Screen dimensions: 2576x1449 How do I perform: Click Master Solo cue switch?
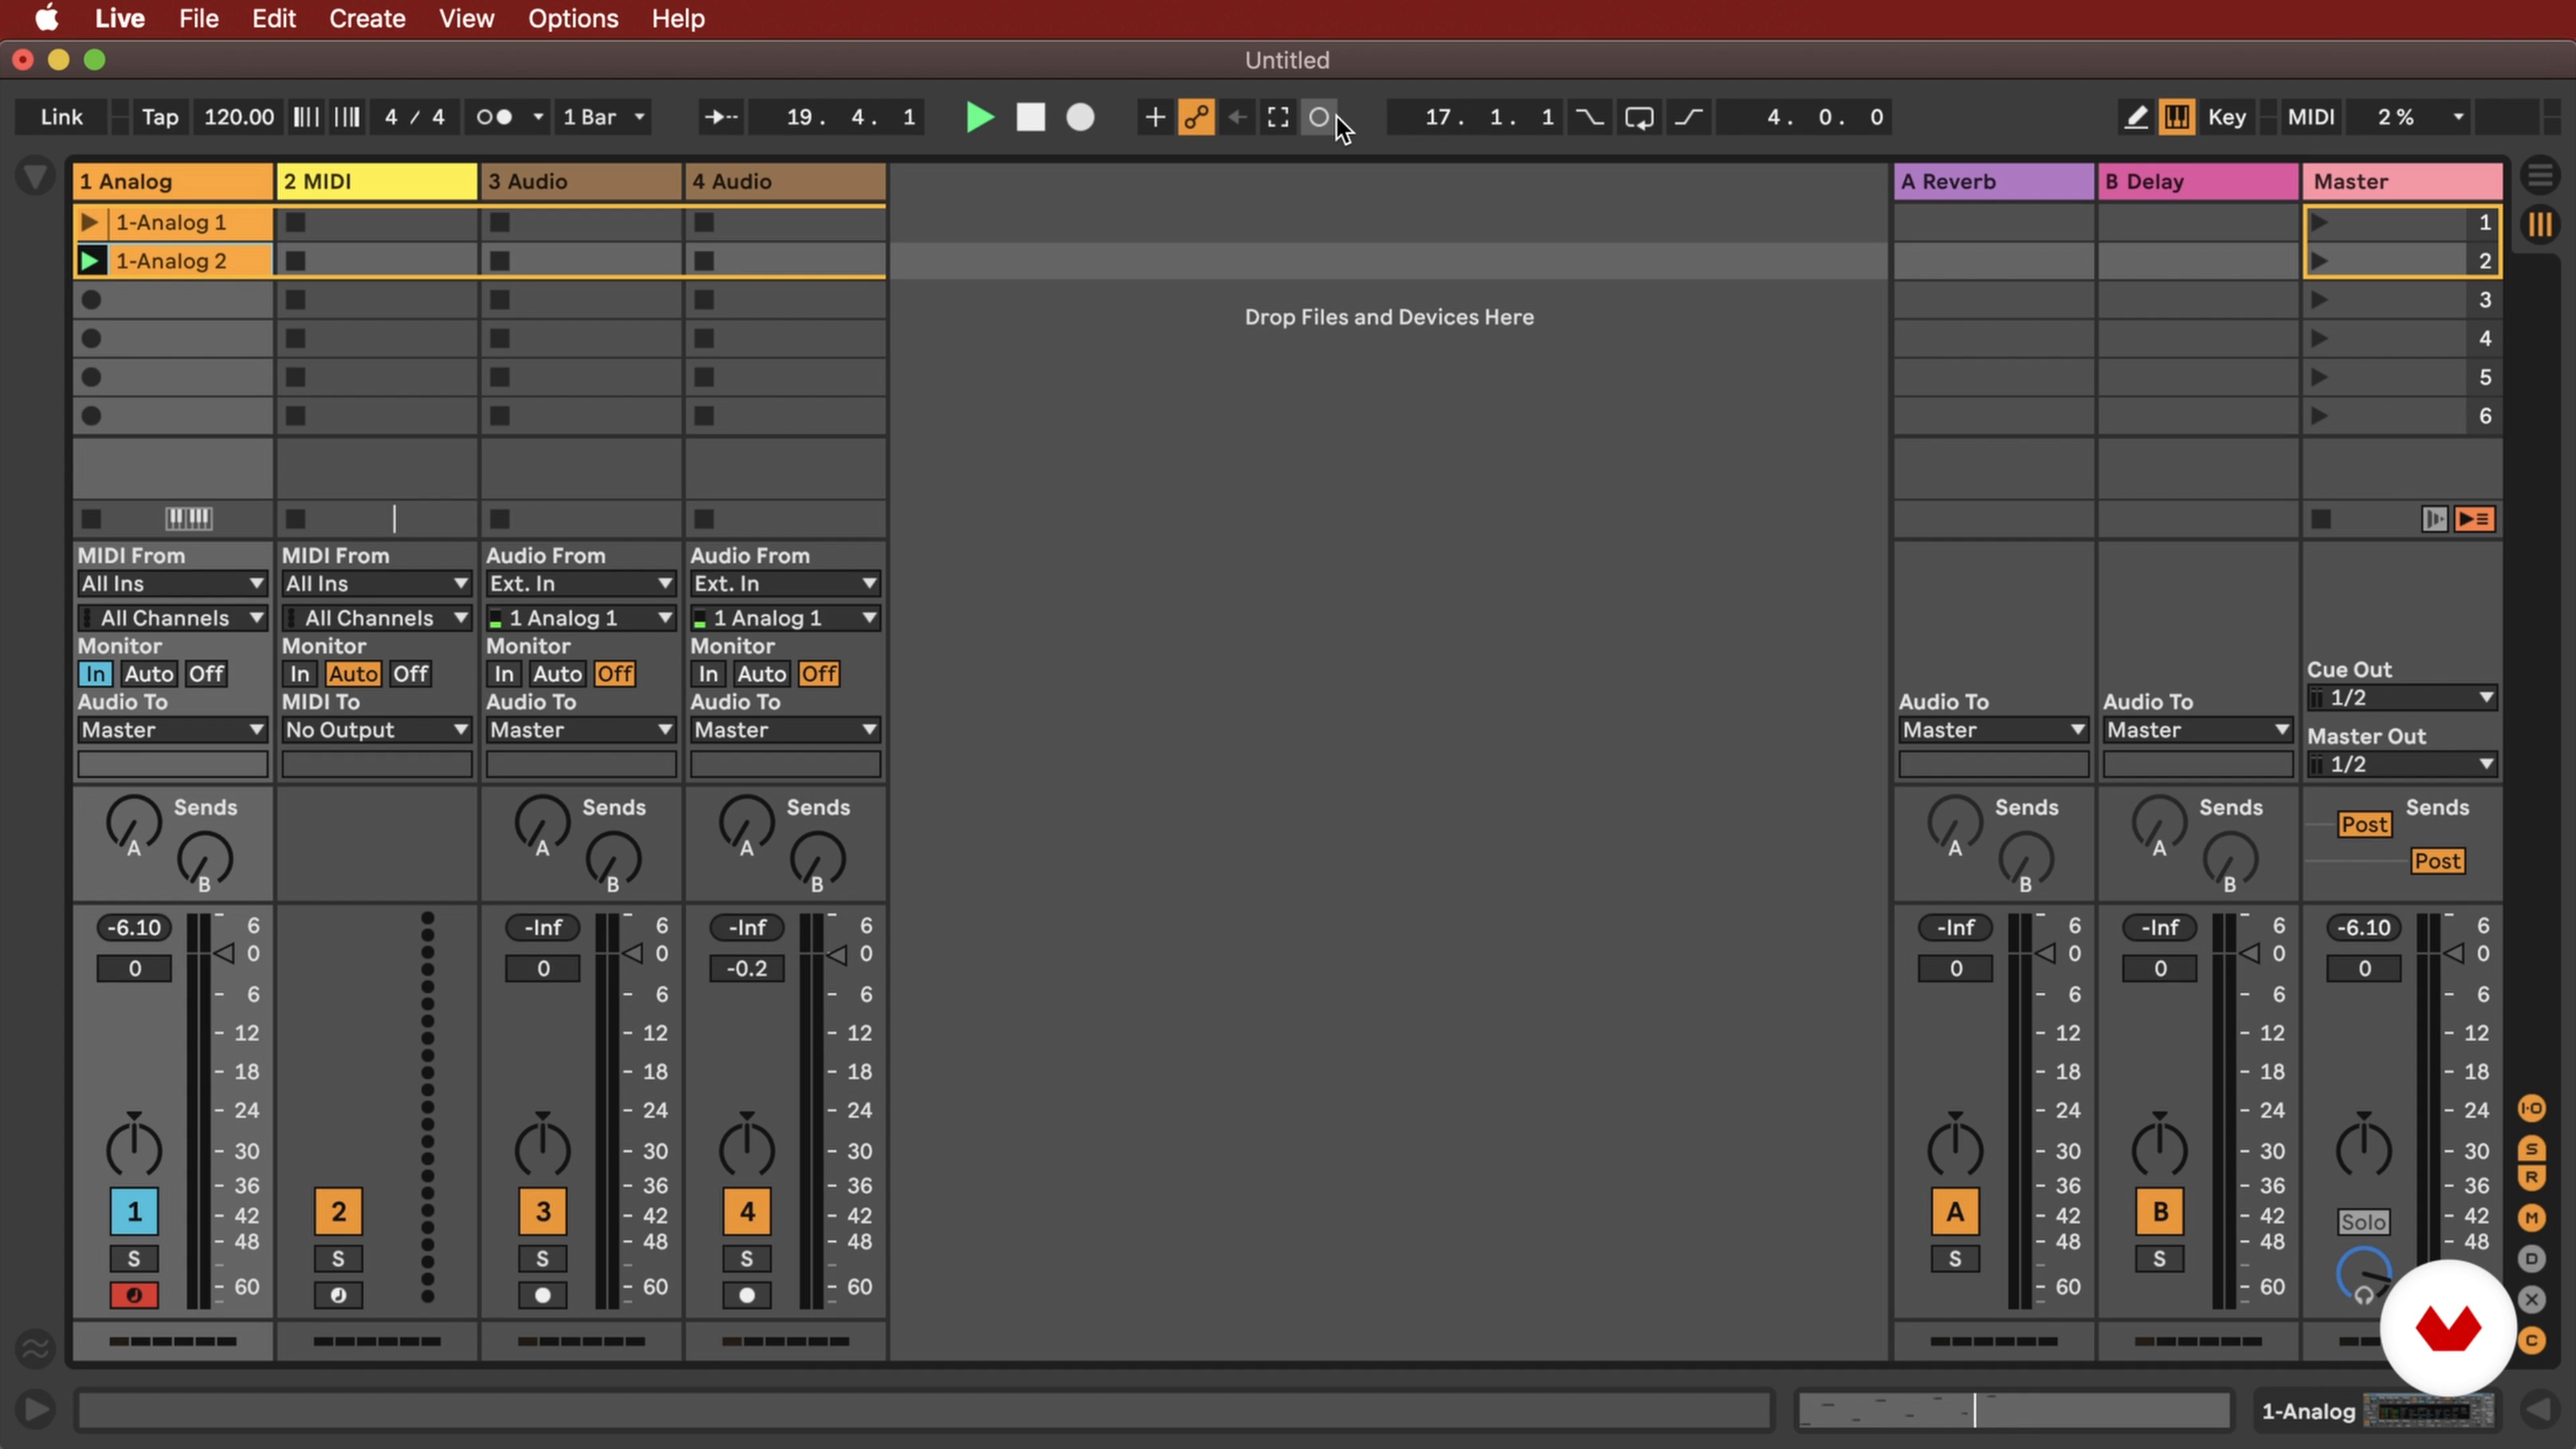coord(2363,1222)
